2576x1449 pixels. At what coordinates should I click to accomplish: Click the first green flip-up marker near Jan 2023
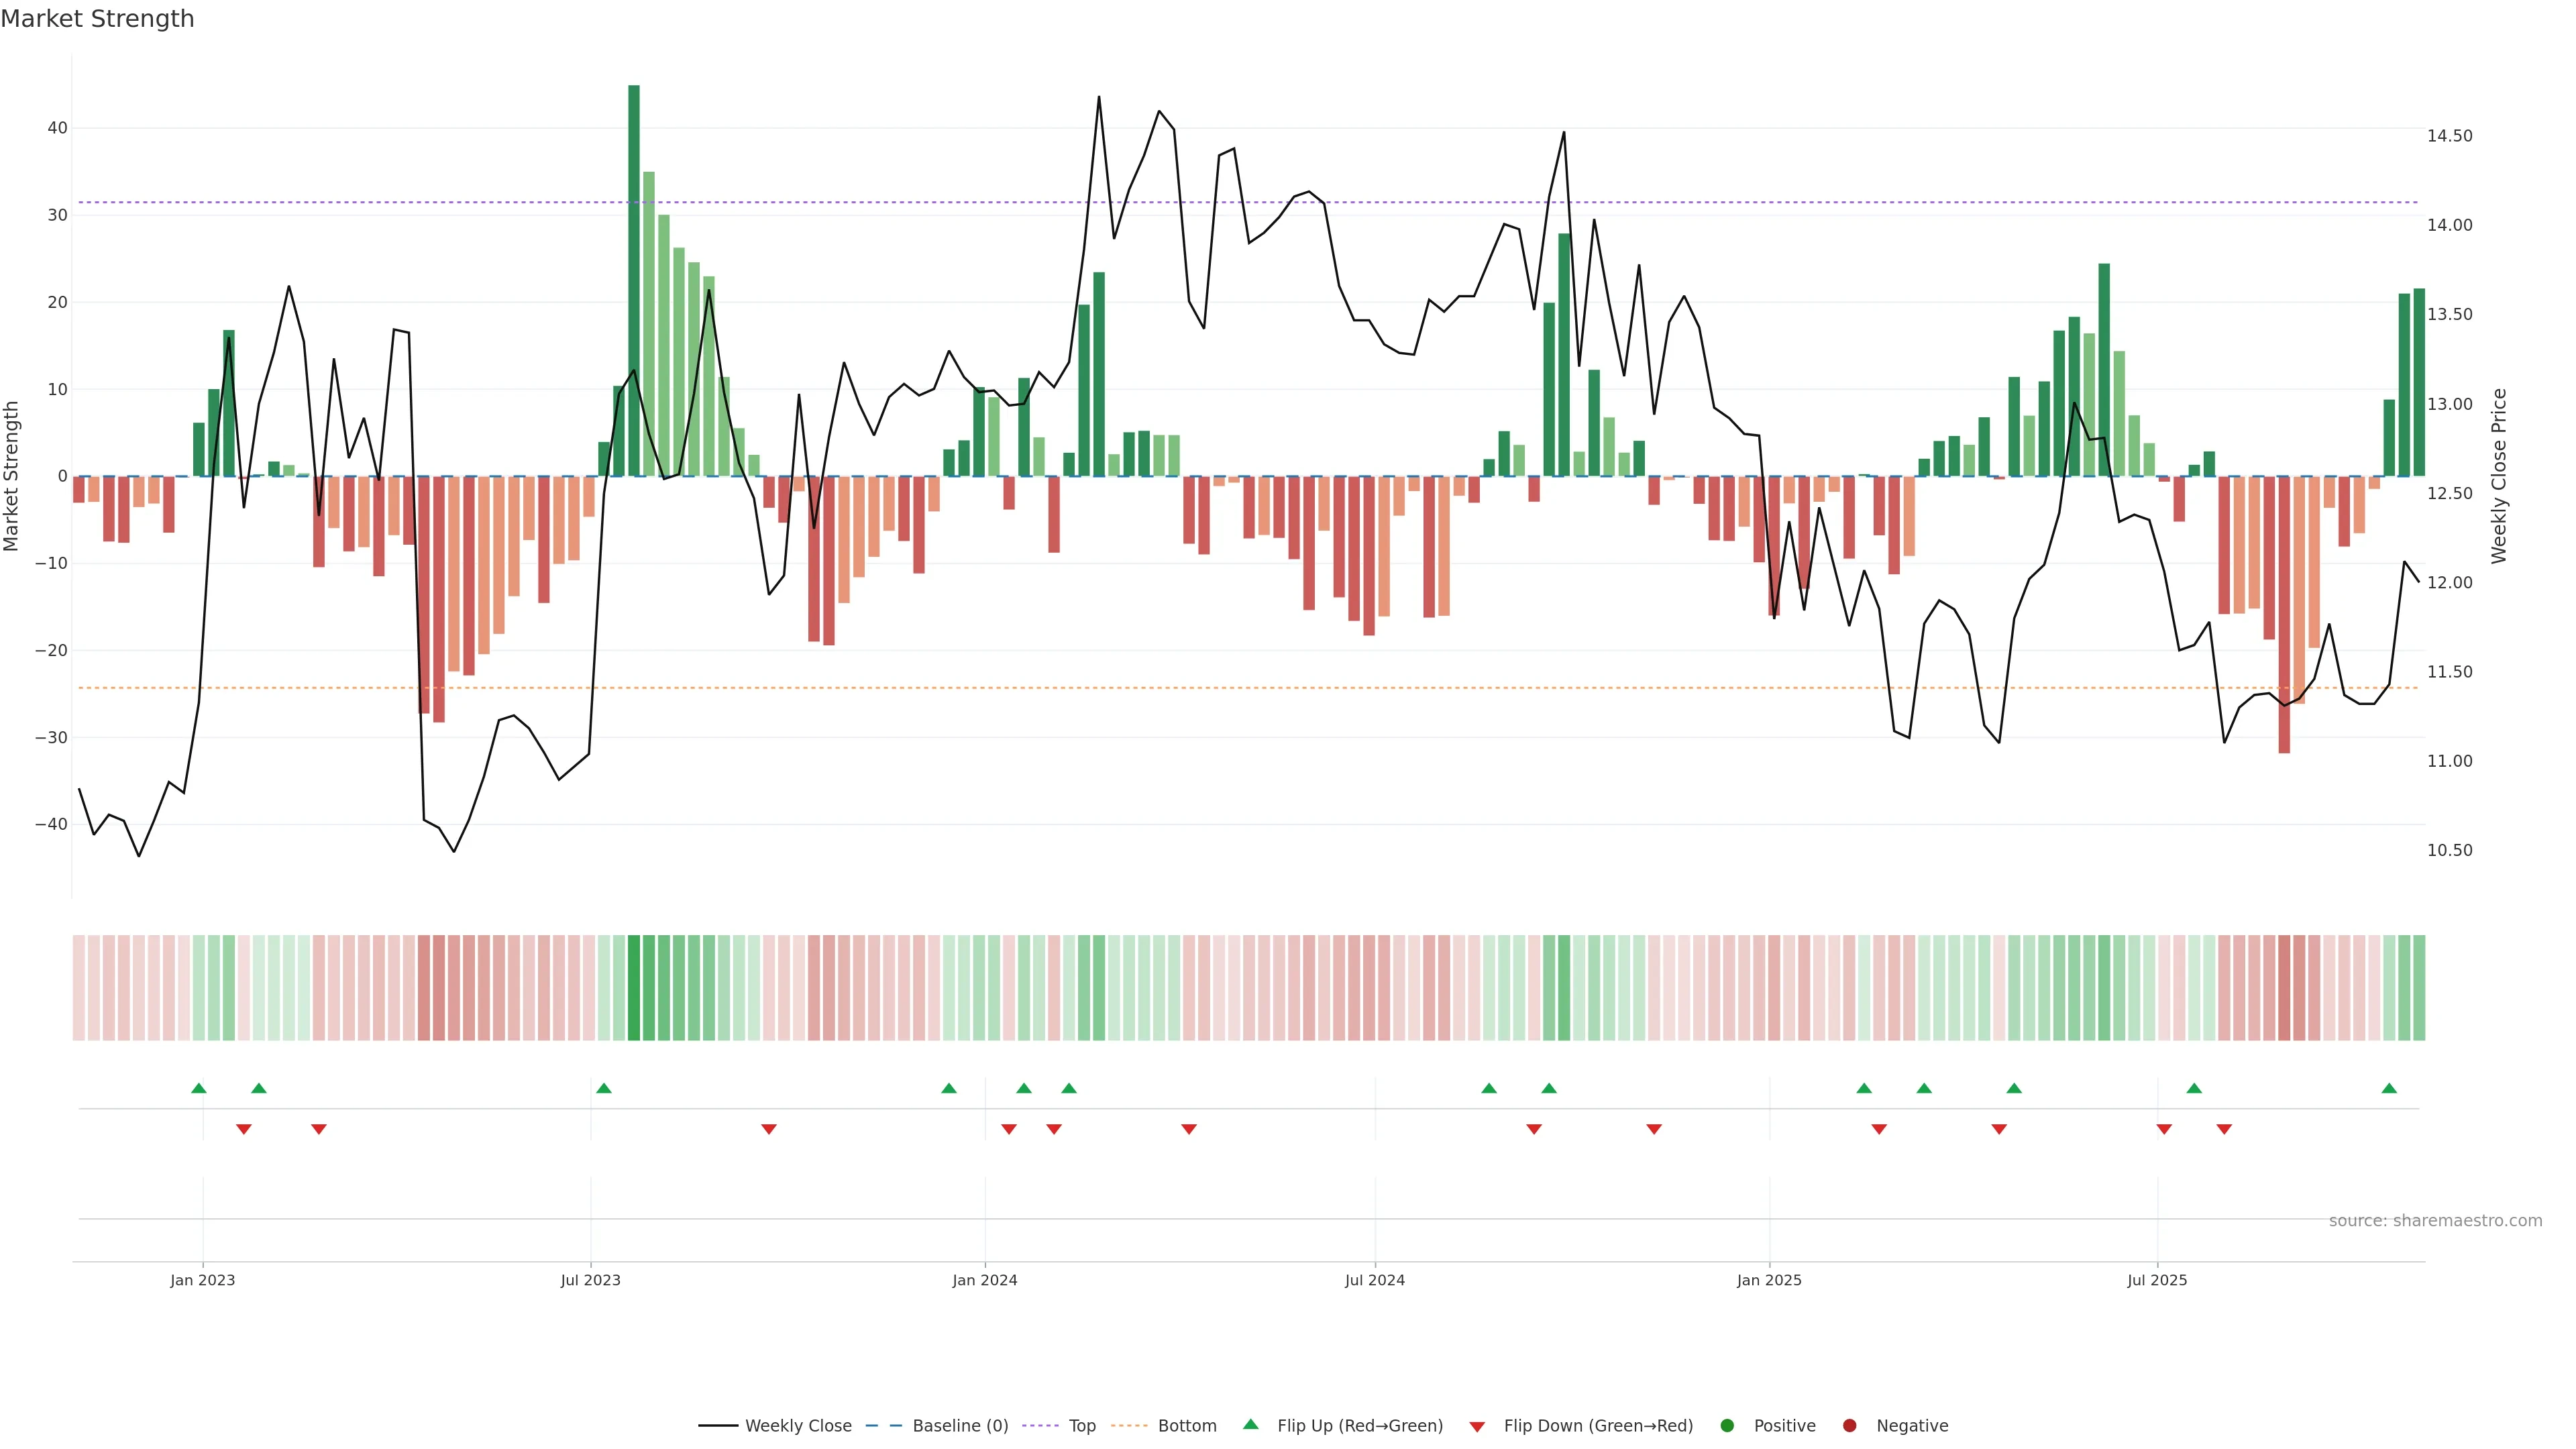click(199, 1088)
